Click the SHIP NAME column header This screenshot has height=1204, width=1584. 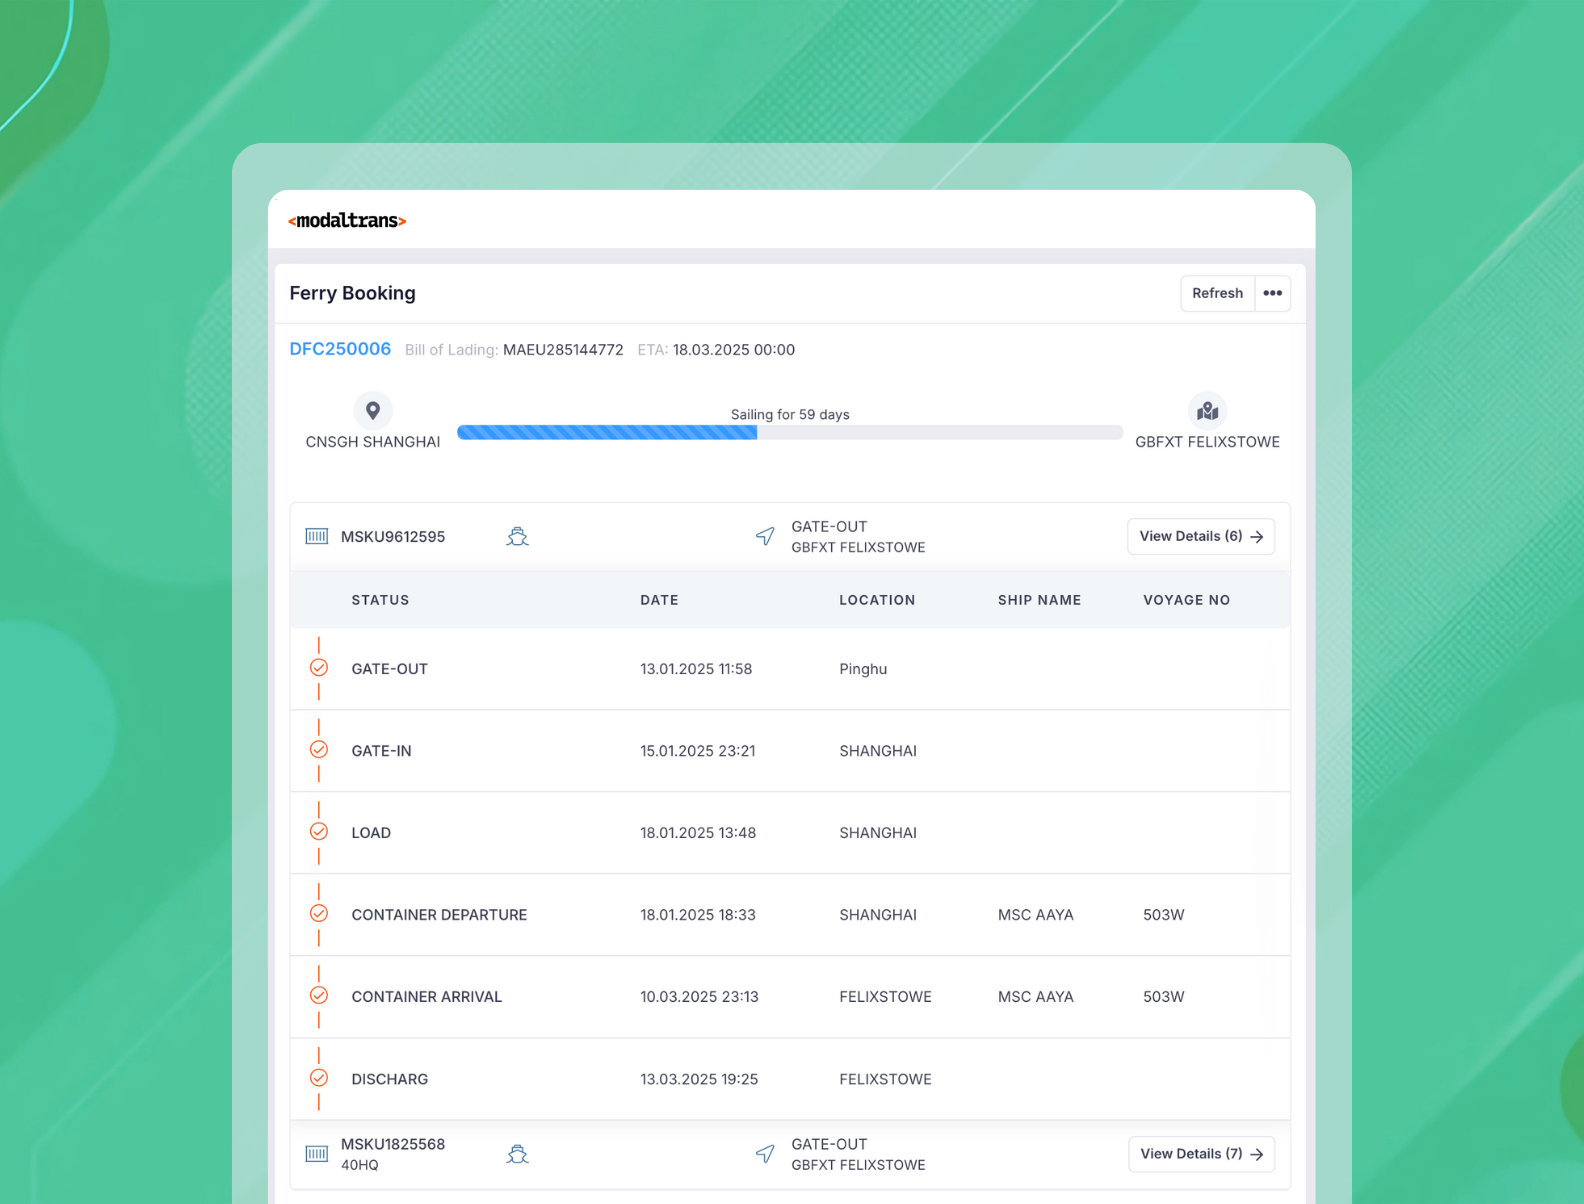(1039, 600)
